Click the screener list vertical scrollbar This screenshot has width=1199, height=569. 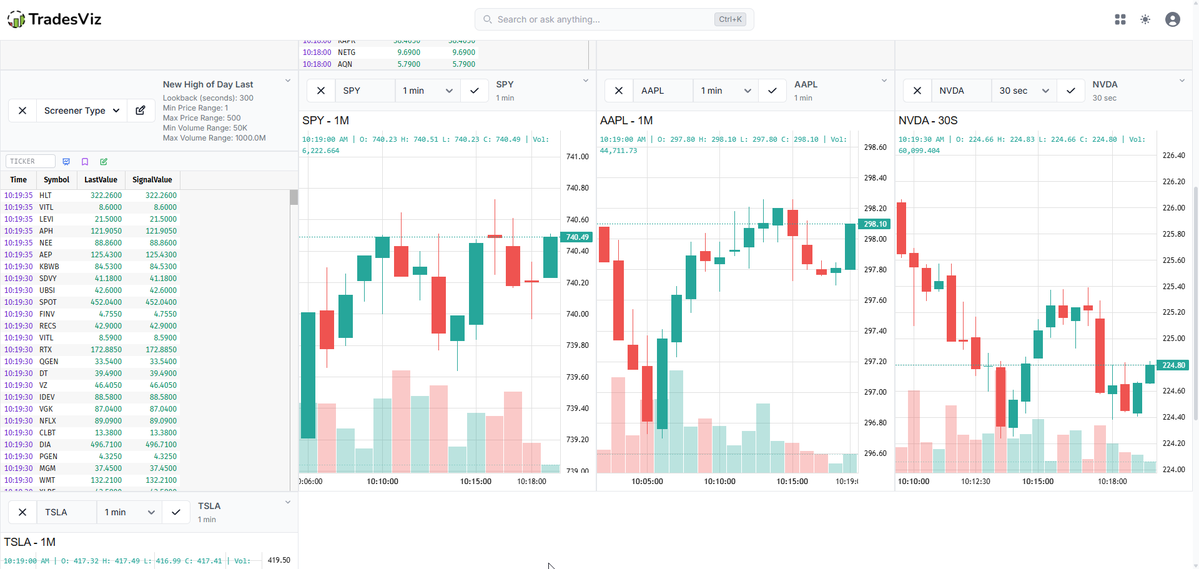tap(294, 197)
